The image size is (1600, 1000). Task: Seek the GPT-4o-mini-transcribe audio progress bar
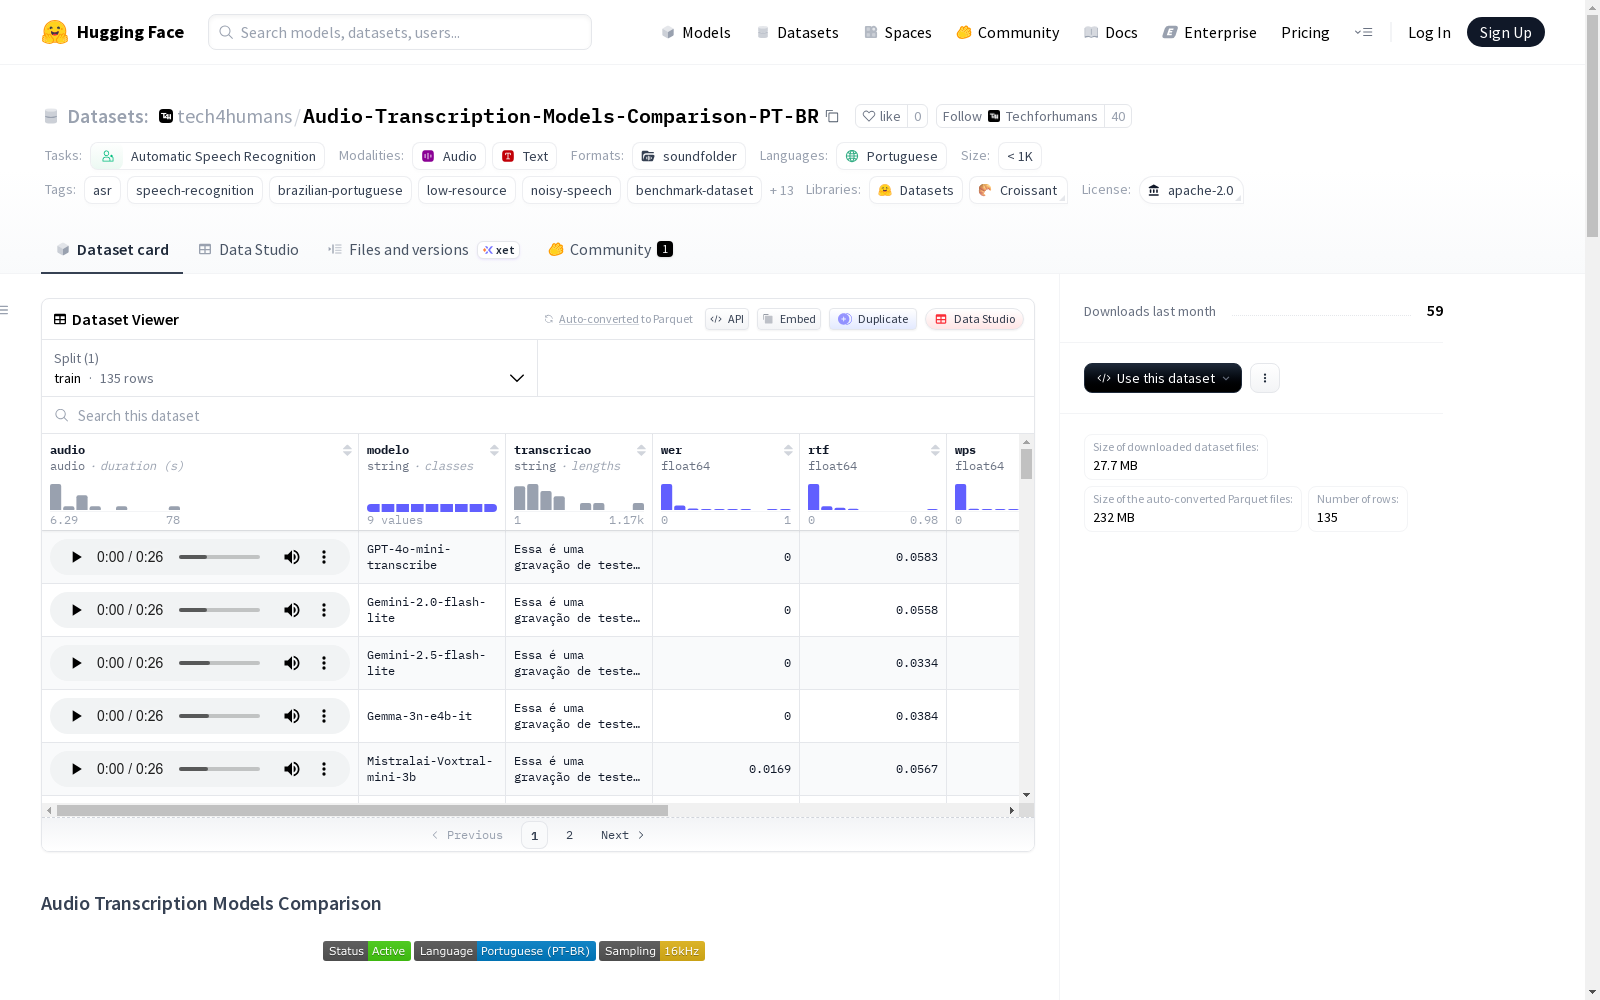[219, 557]
